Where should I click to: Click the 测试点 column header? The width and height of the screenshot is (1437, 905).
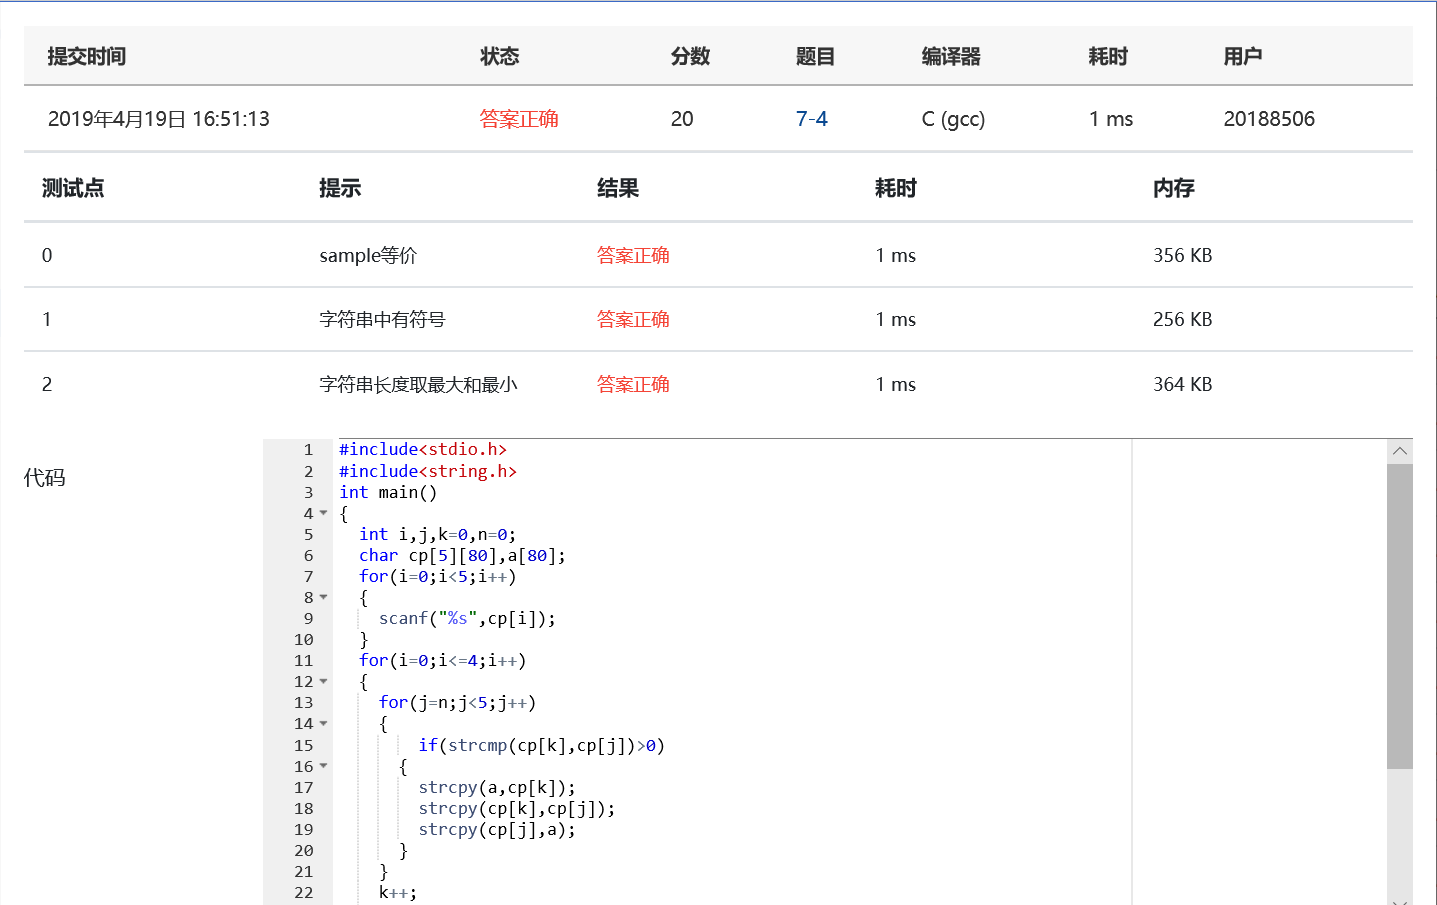[73, 188]
